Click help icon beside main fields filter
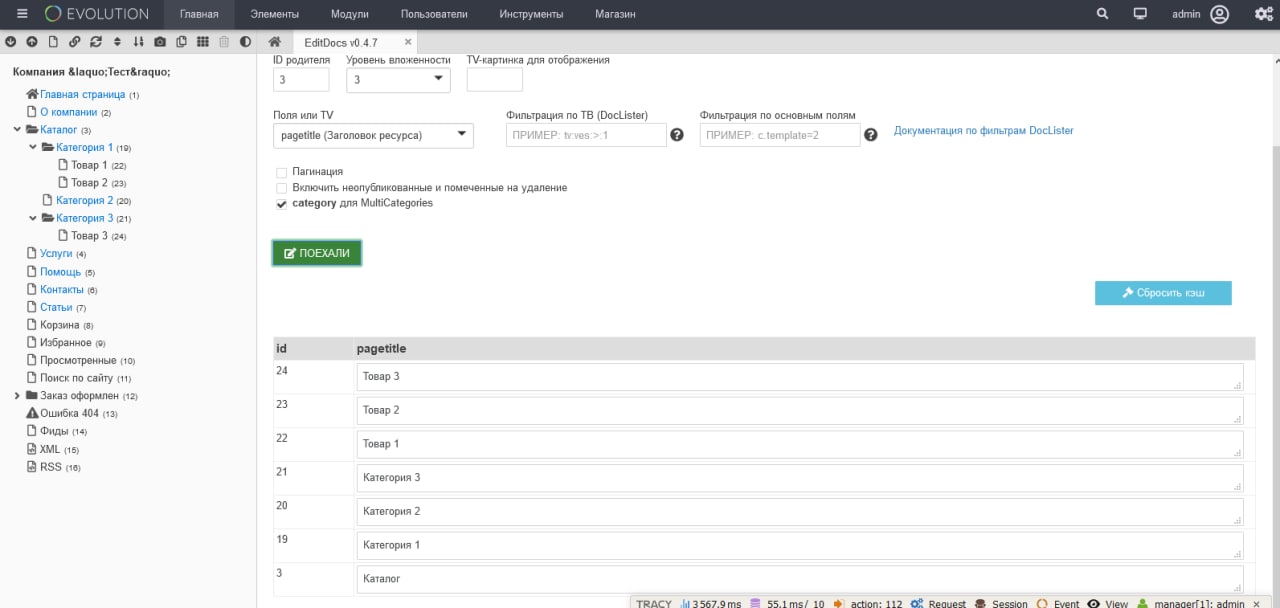 [871, 135]
